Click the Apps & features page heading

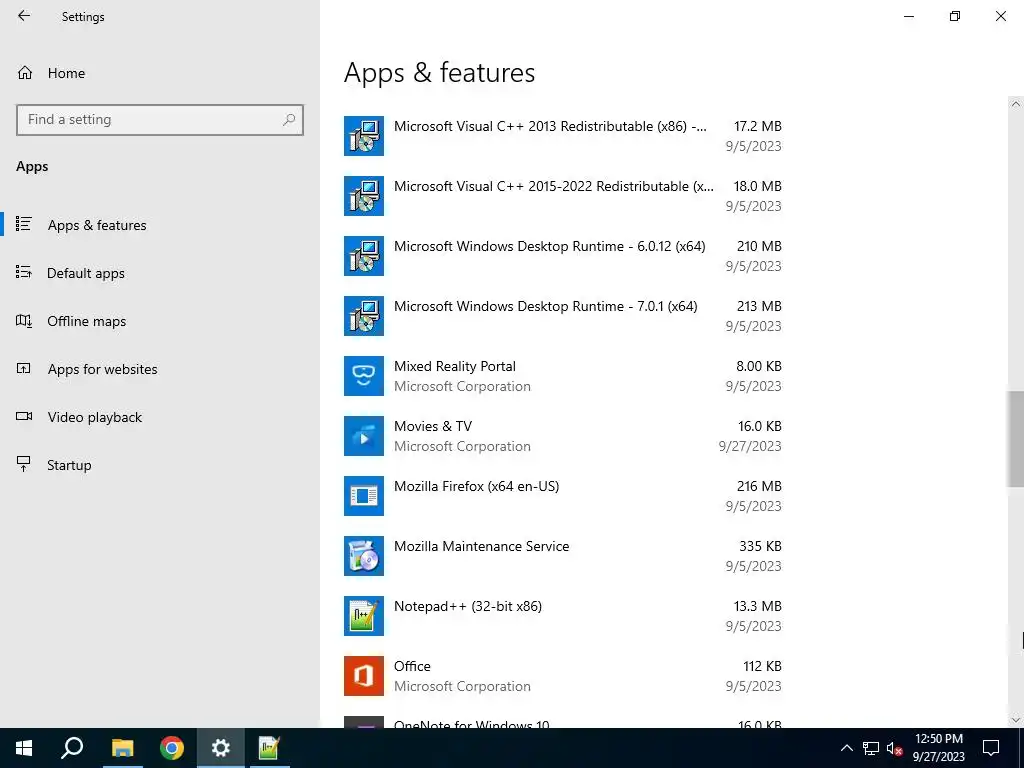(x=440, y=72)
